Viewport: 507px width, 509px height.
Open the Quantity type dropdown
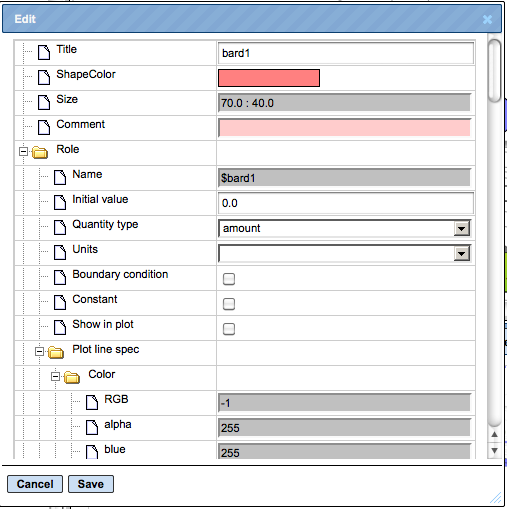click(x=462, y=229)
